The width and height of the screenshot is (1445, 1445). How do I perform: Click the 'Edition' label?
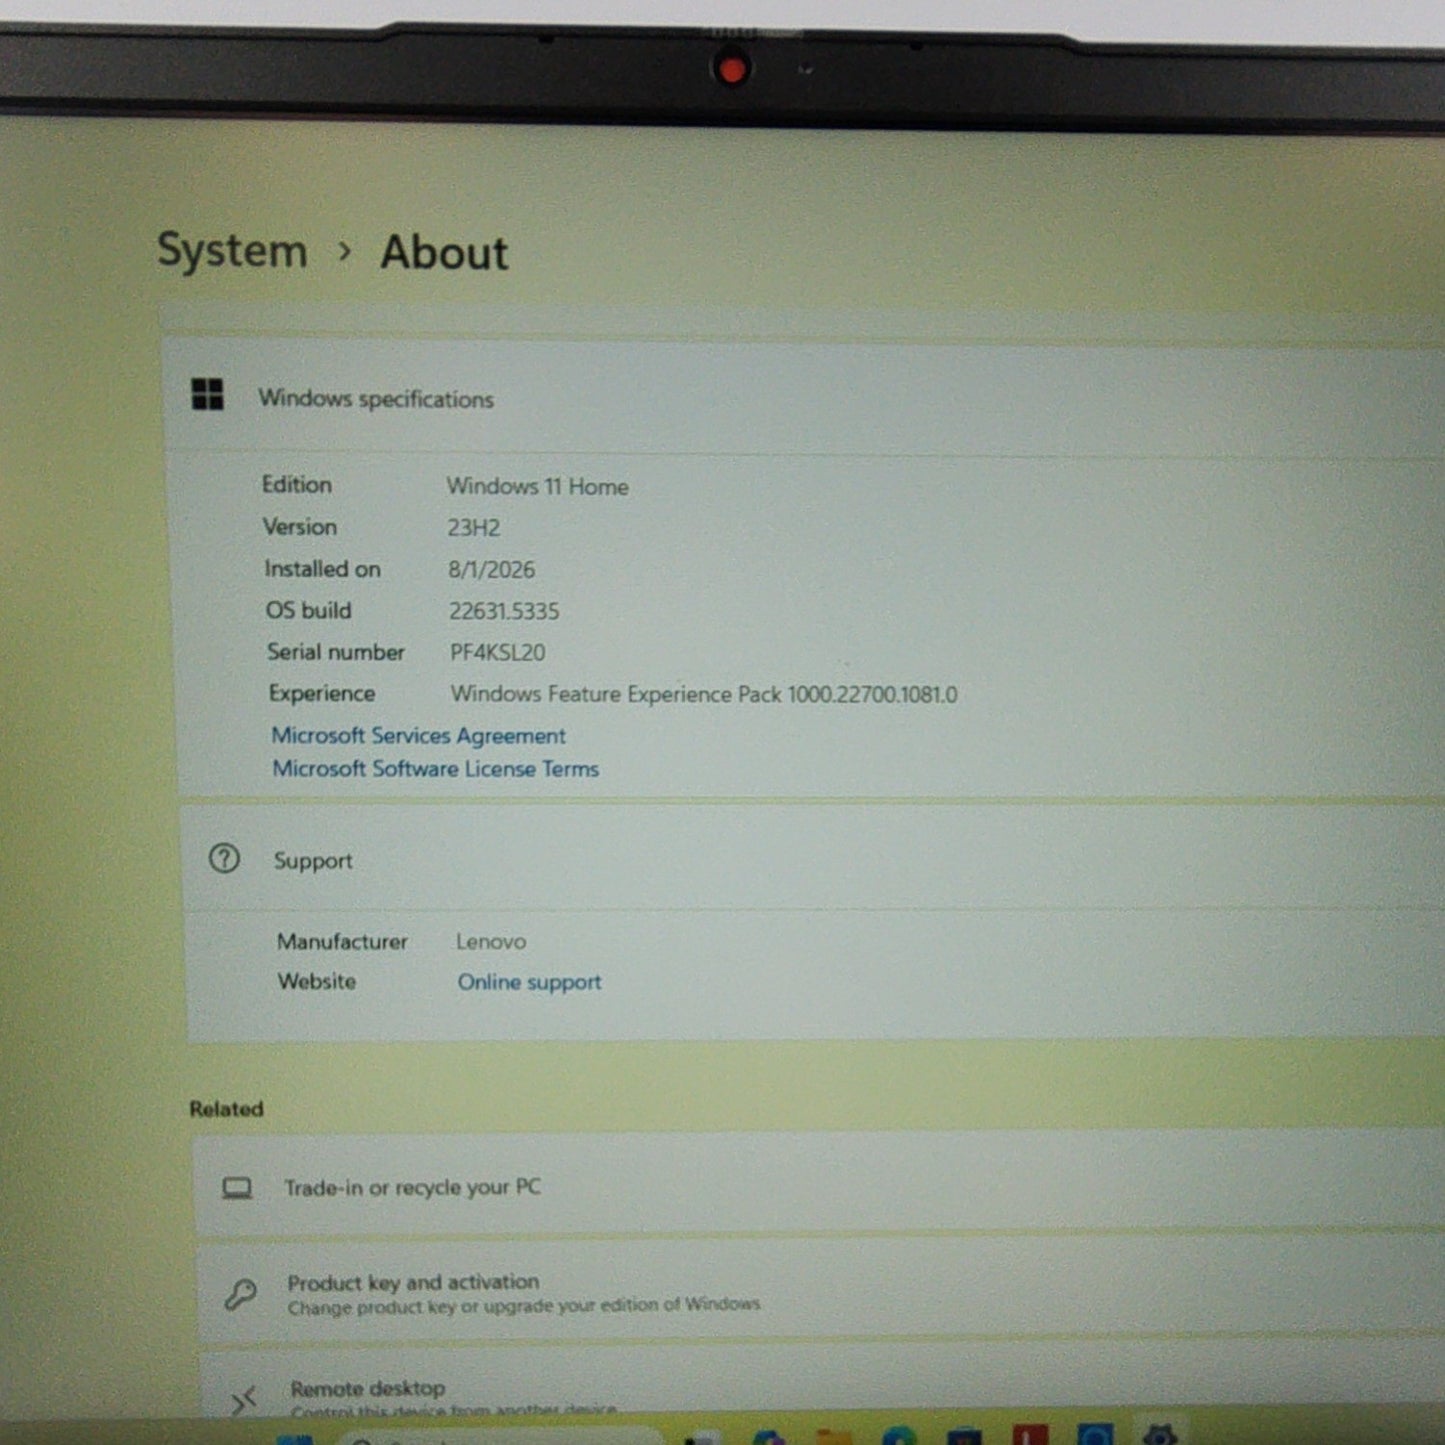point(297,484)
